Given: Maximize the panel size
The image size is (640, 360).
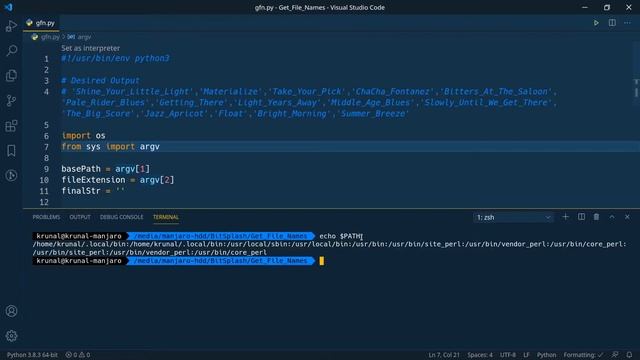Looking at the screenshot, I should pos(612,217).
